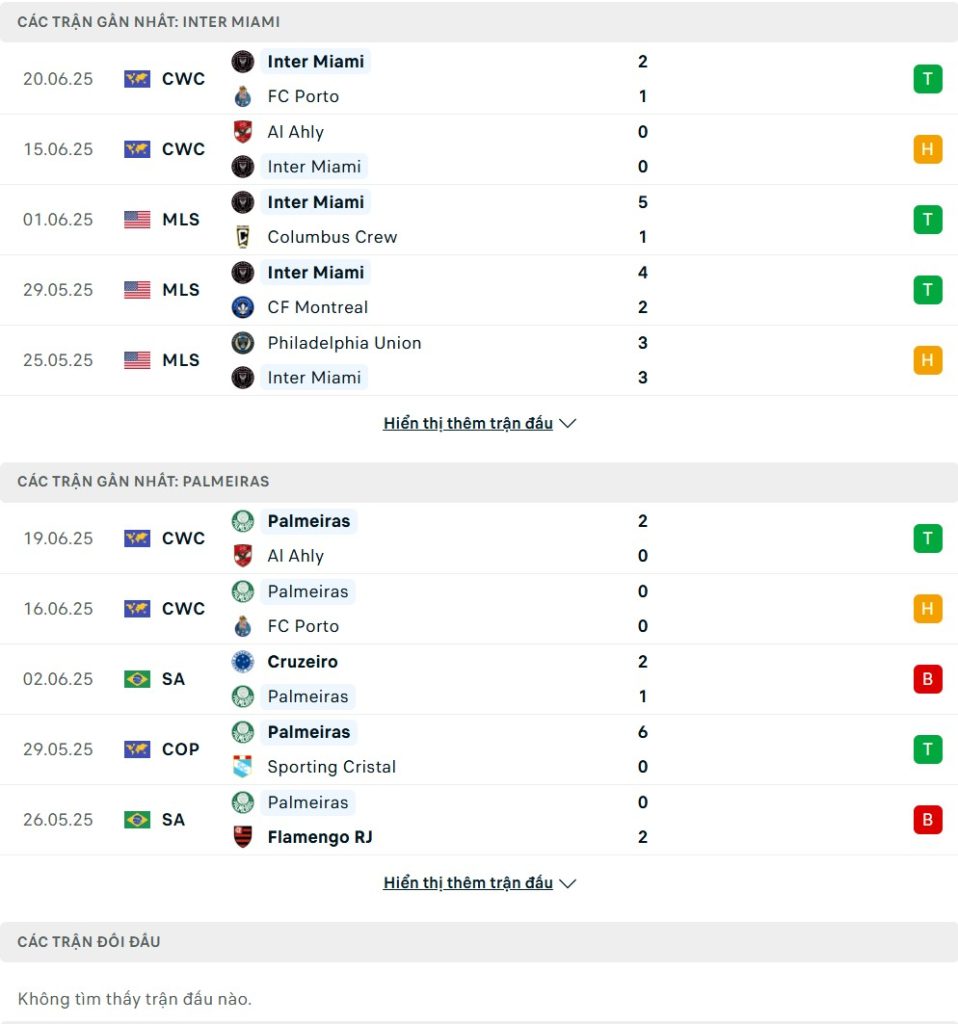Select the highlighted Palmeiras label in the Sporting Cristal match
This screenshot has width=958, height=1024.
coord(308,732)
